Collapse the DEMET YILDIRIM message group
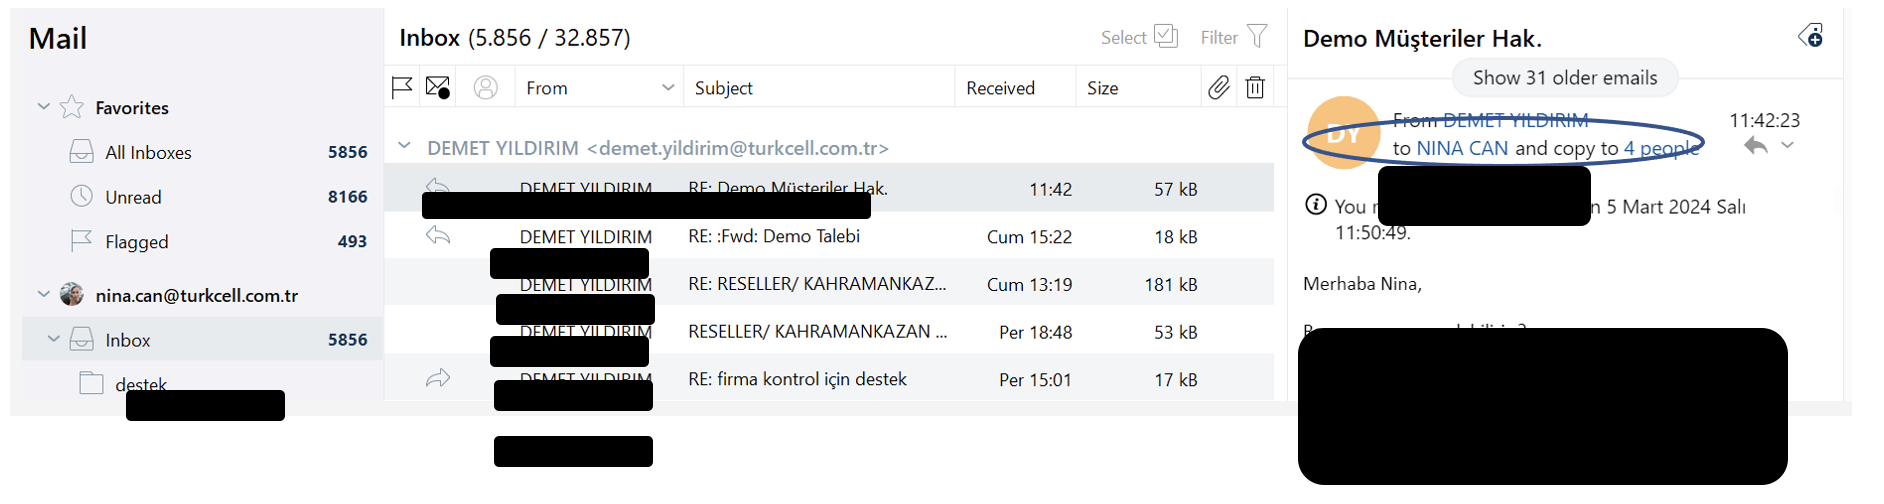The width and height of the screenshot is (1884, 504). tap(404, 146)
